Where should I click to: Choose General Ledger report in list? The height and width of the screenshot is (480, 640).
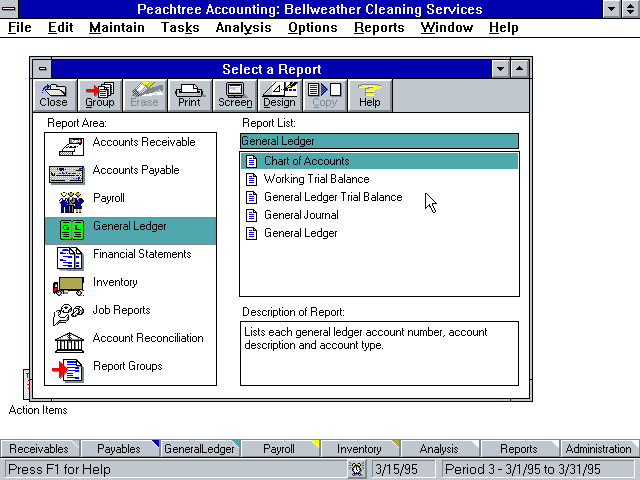[379, 233]
